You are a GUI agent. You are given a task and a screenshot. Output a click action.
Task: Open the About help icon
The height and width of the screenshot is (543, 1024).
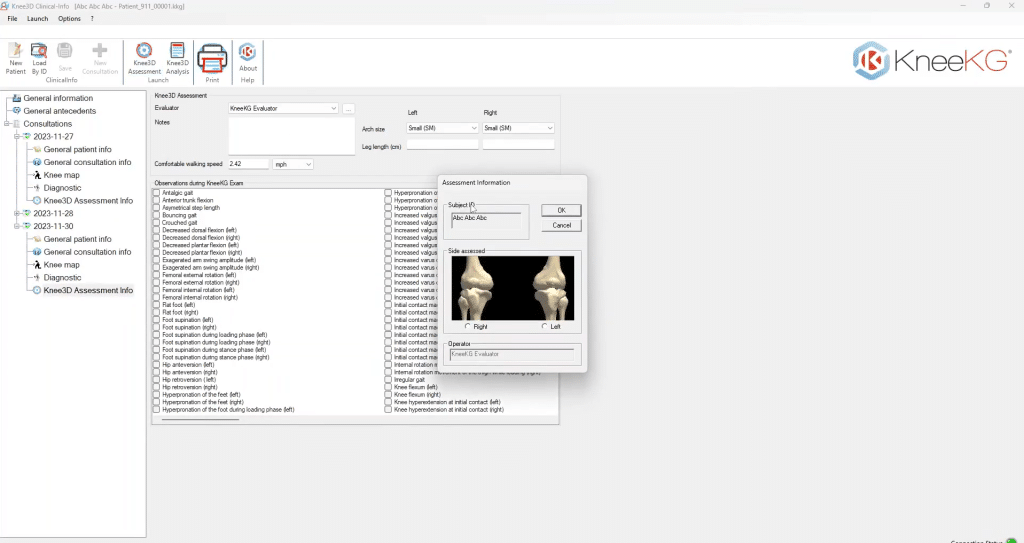[248, 53]
